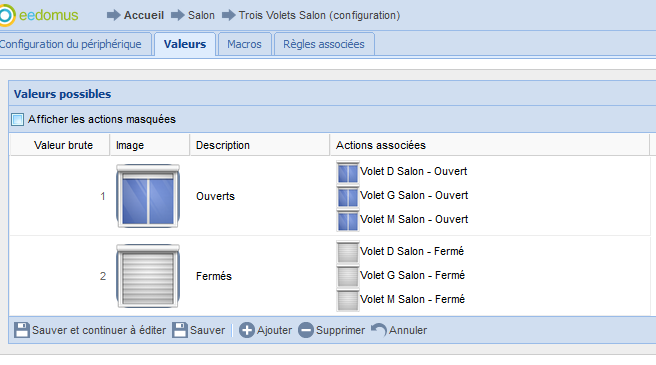Click raw value 2 cell
656x365 pixels.
tap(59, 276)
